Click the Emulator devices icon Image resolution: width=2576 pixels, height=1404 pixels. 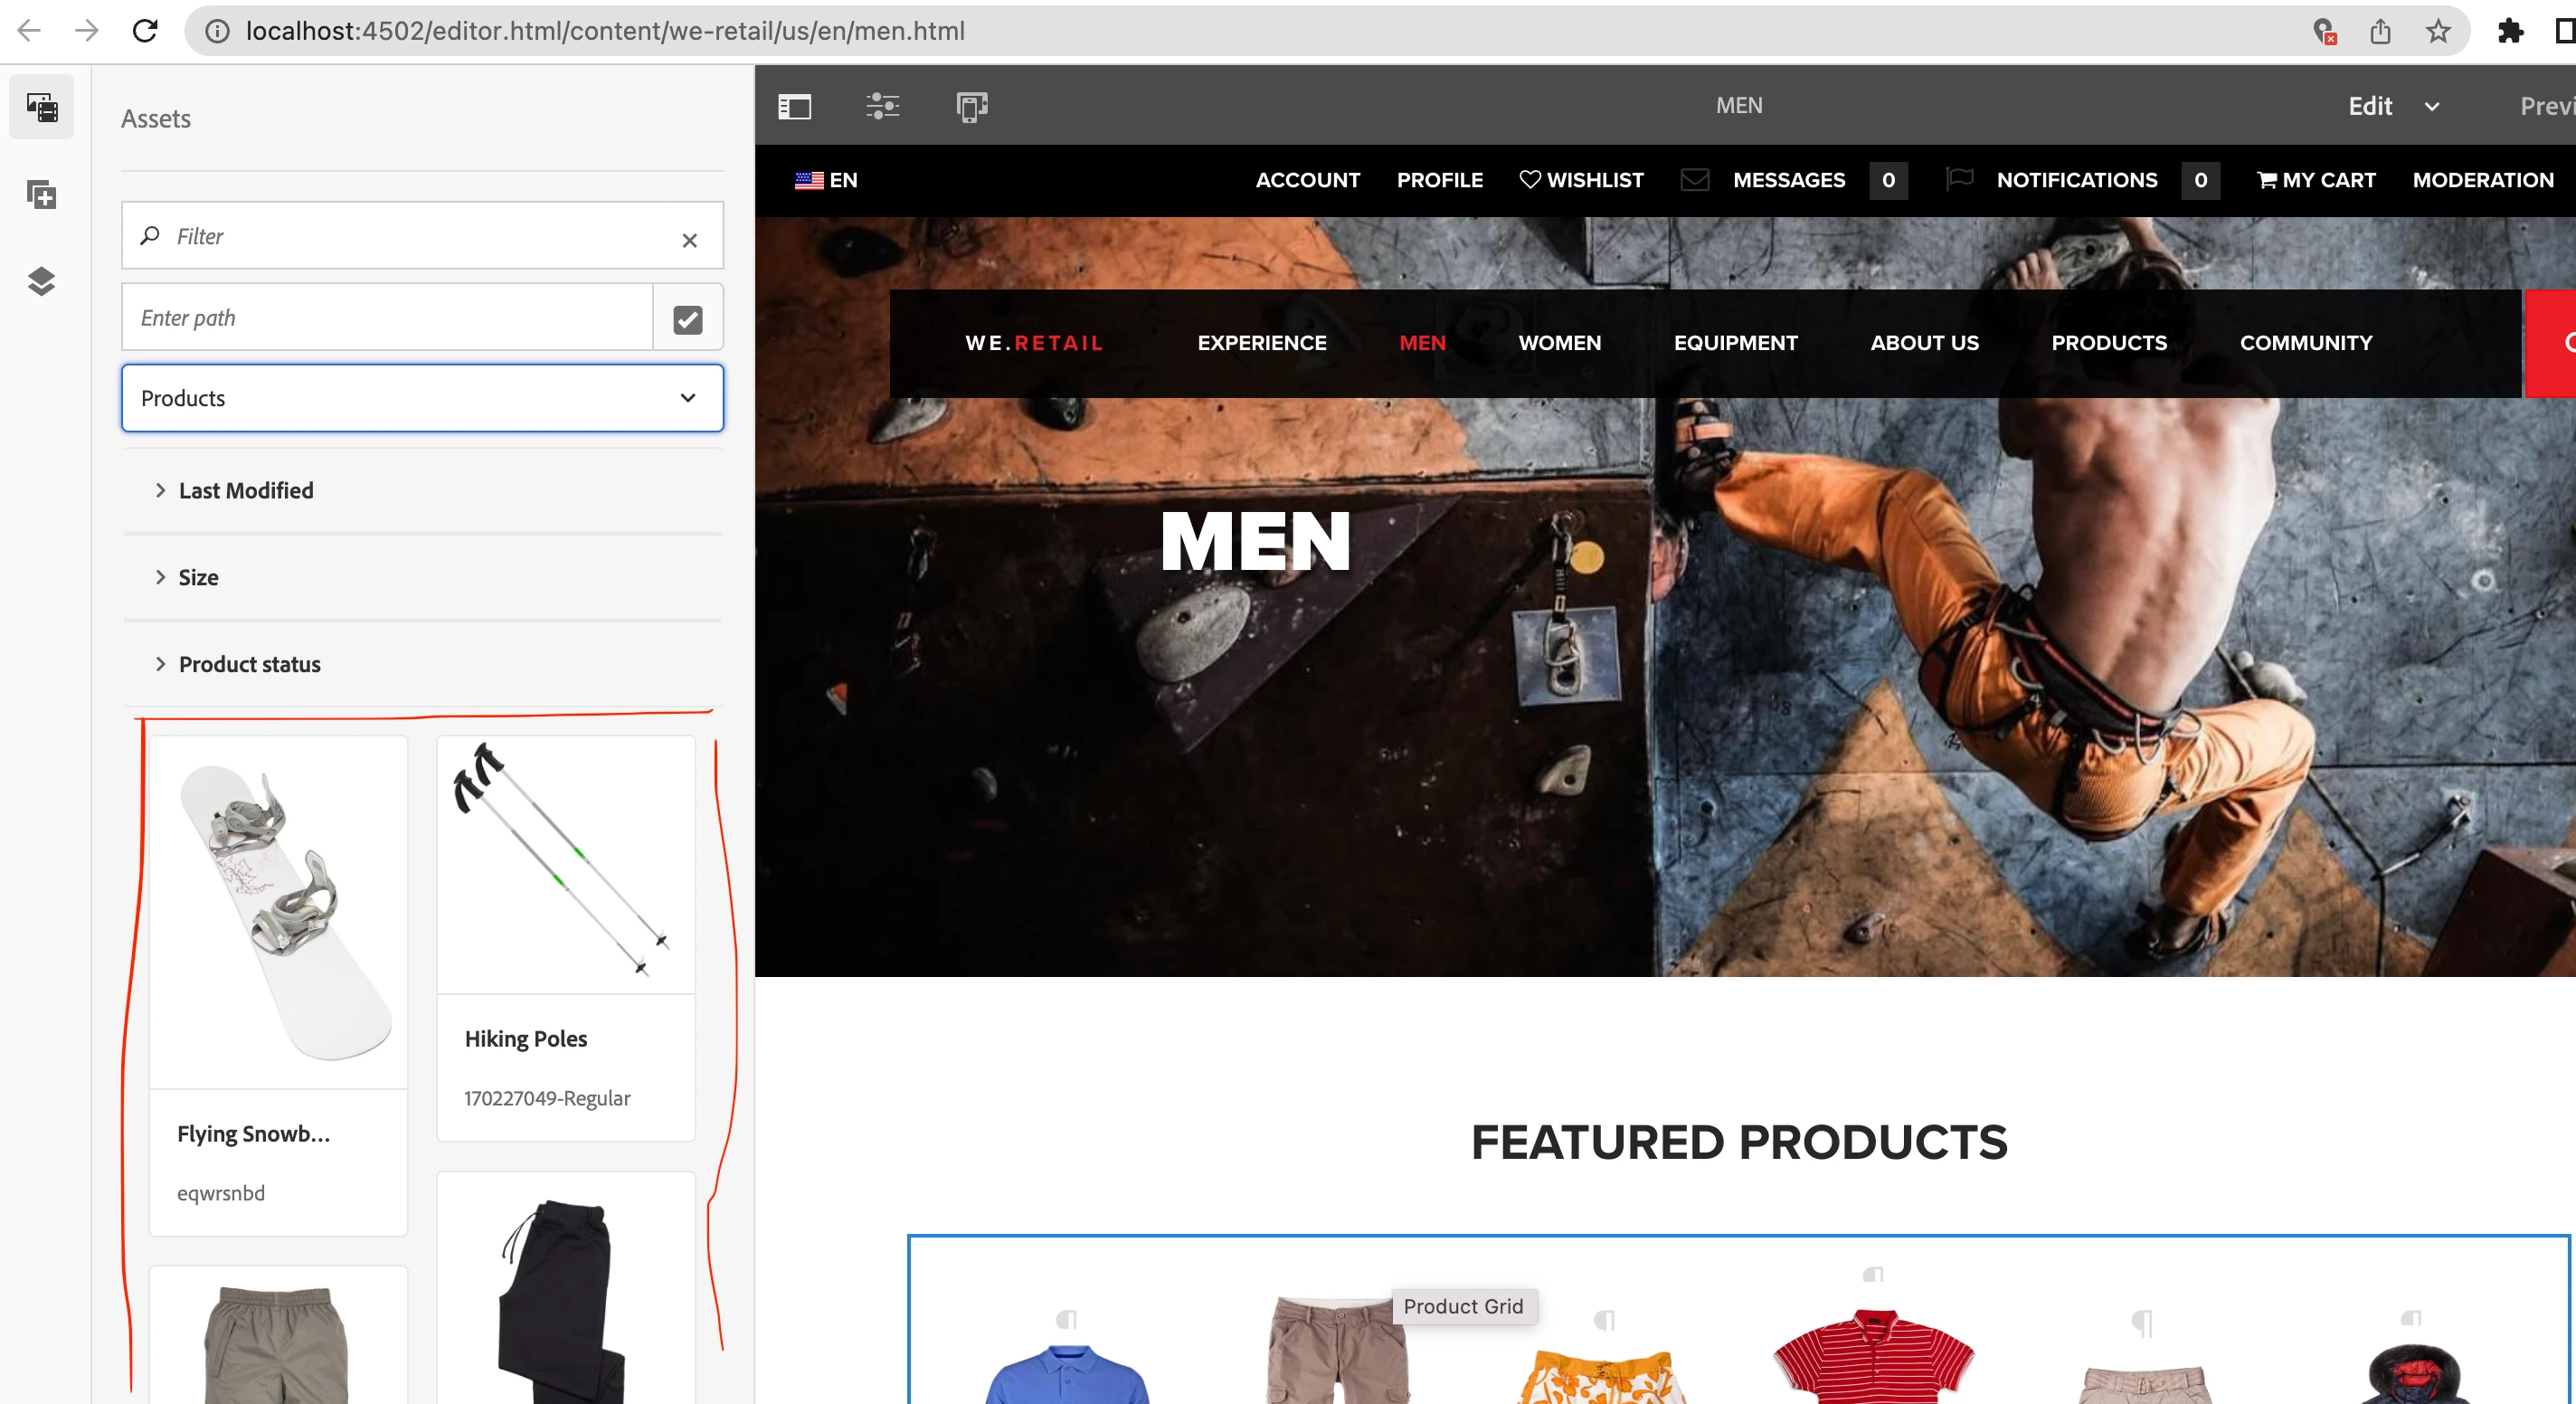point(971,106)
